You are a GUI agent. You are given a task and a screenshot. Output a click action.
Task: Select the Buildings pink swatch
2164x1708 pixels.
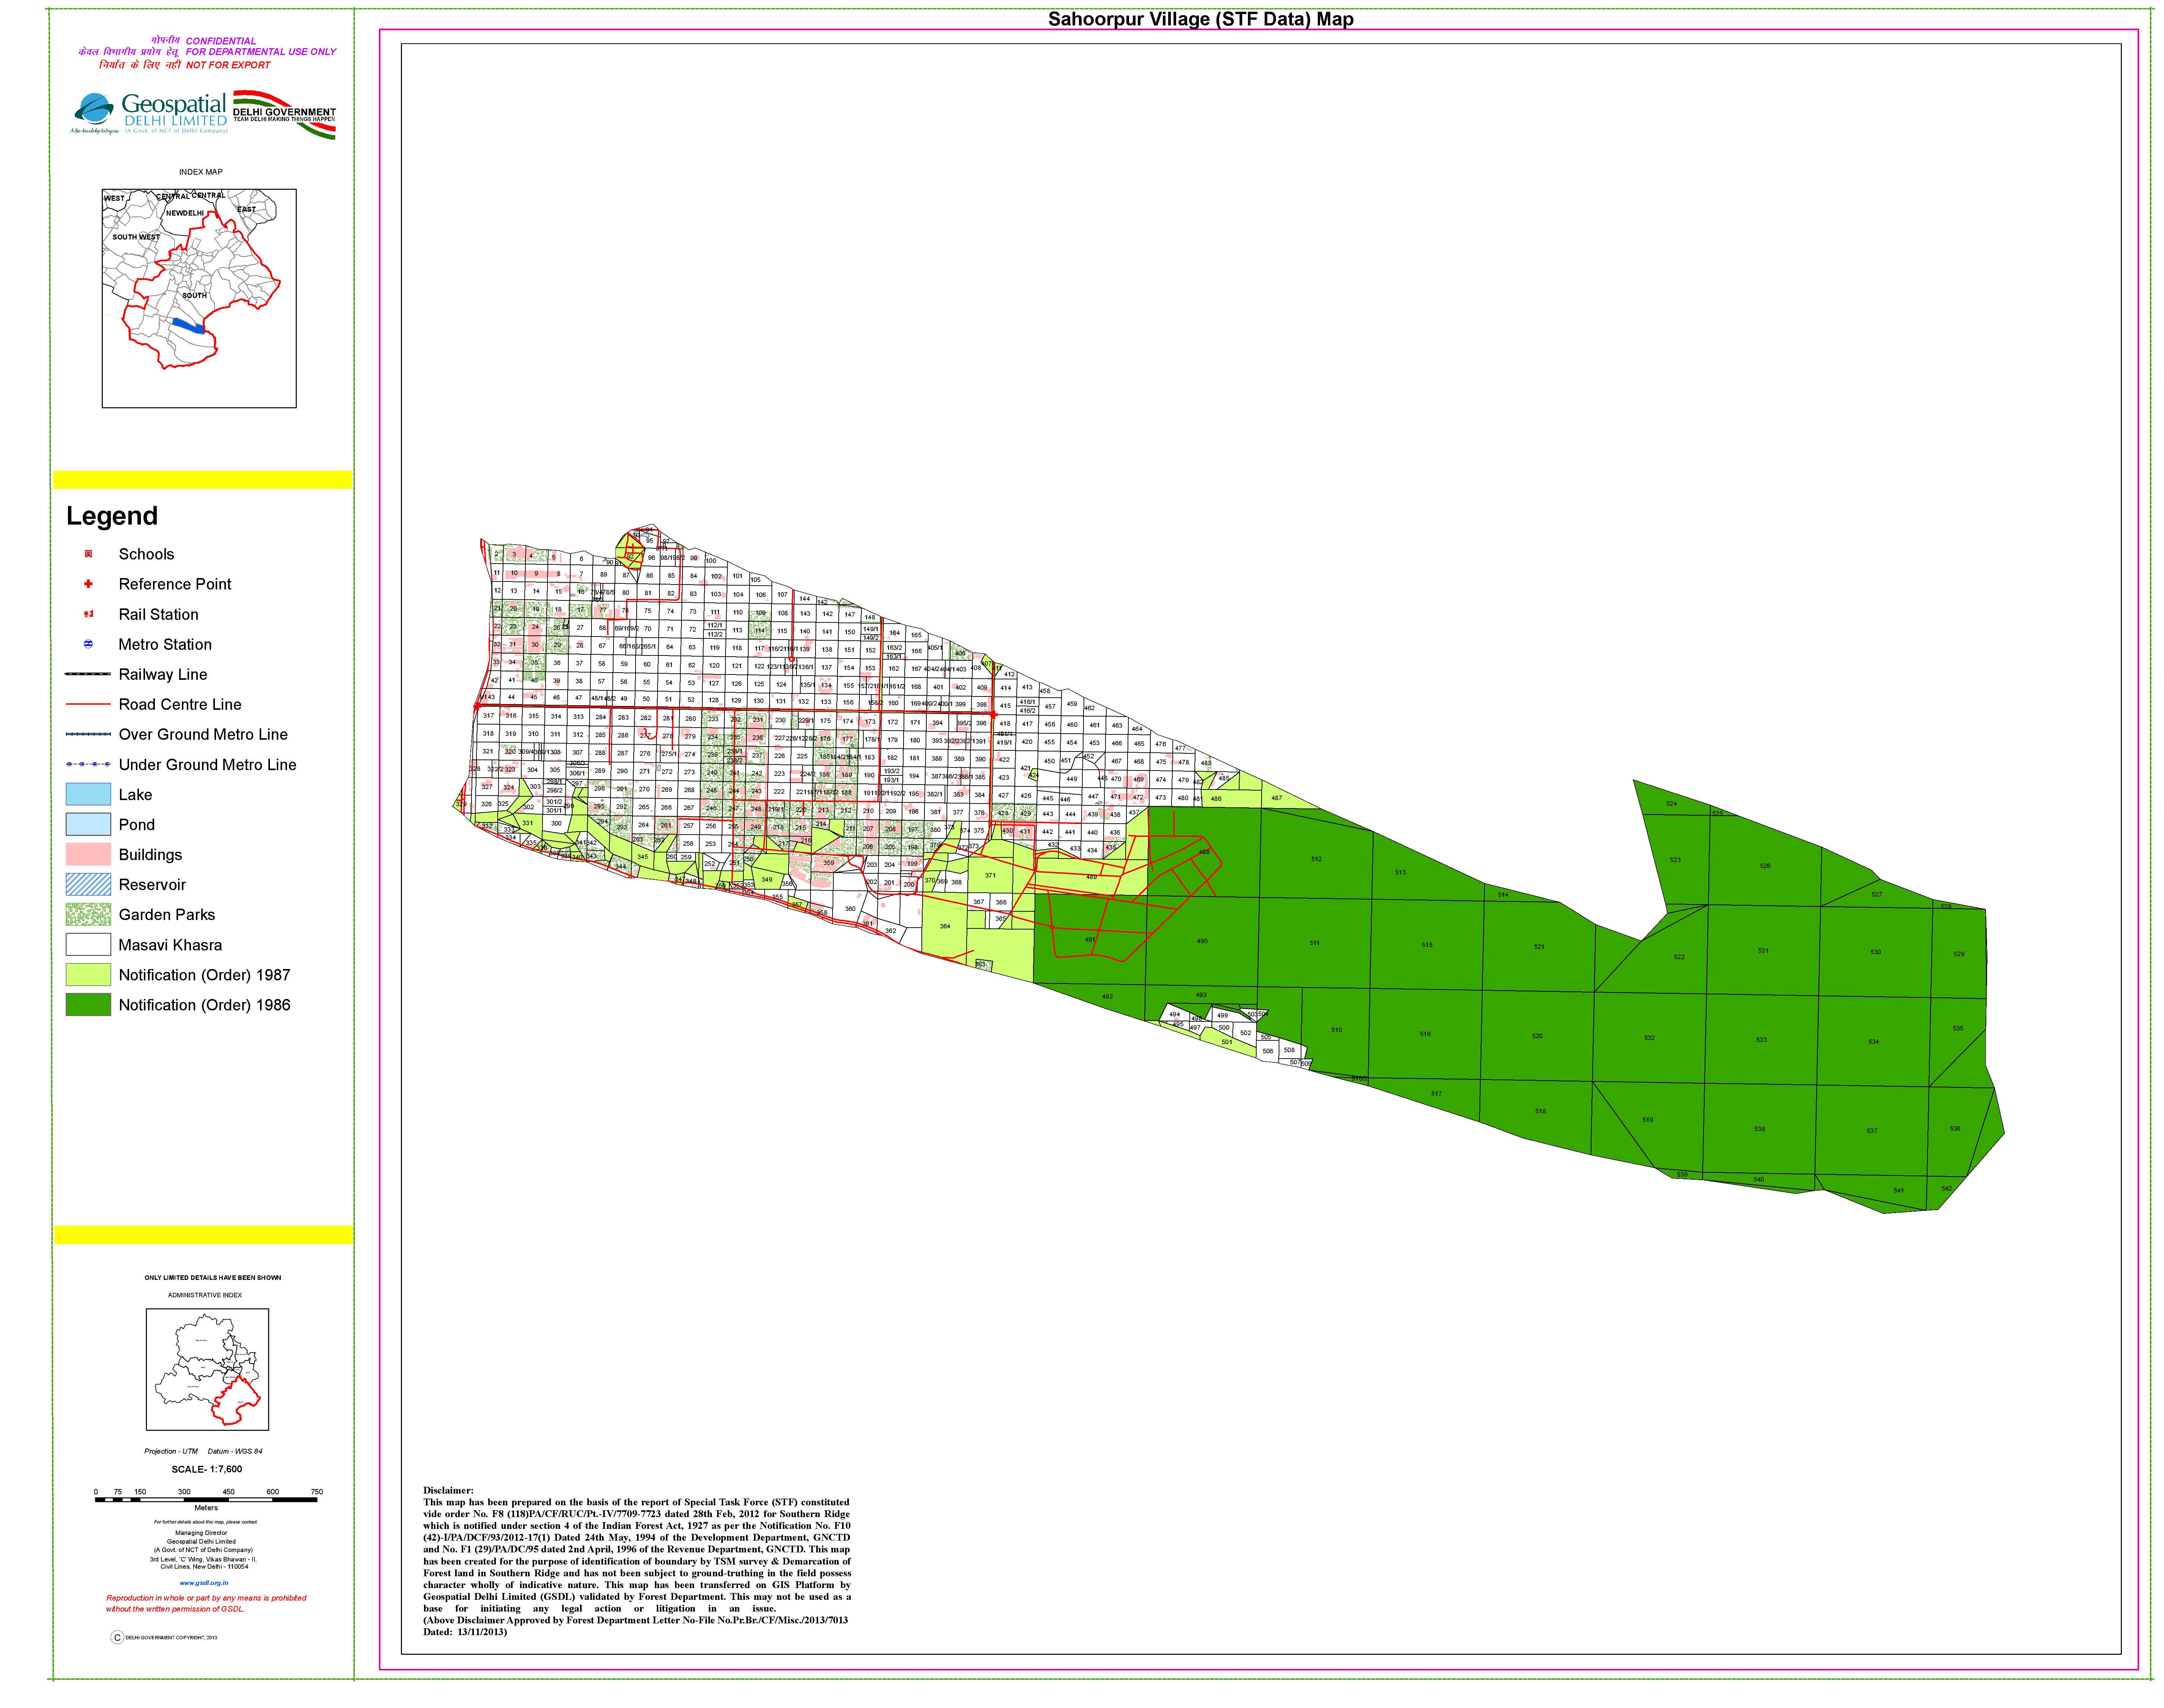click(88, 854)
